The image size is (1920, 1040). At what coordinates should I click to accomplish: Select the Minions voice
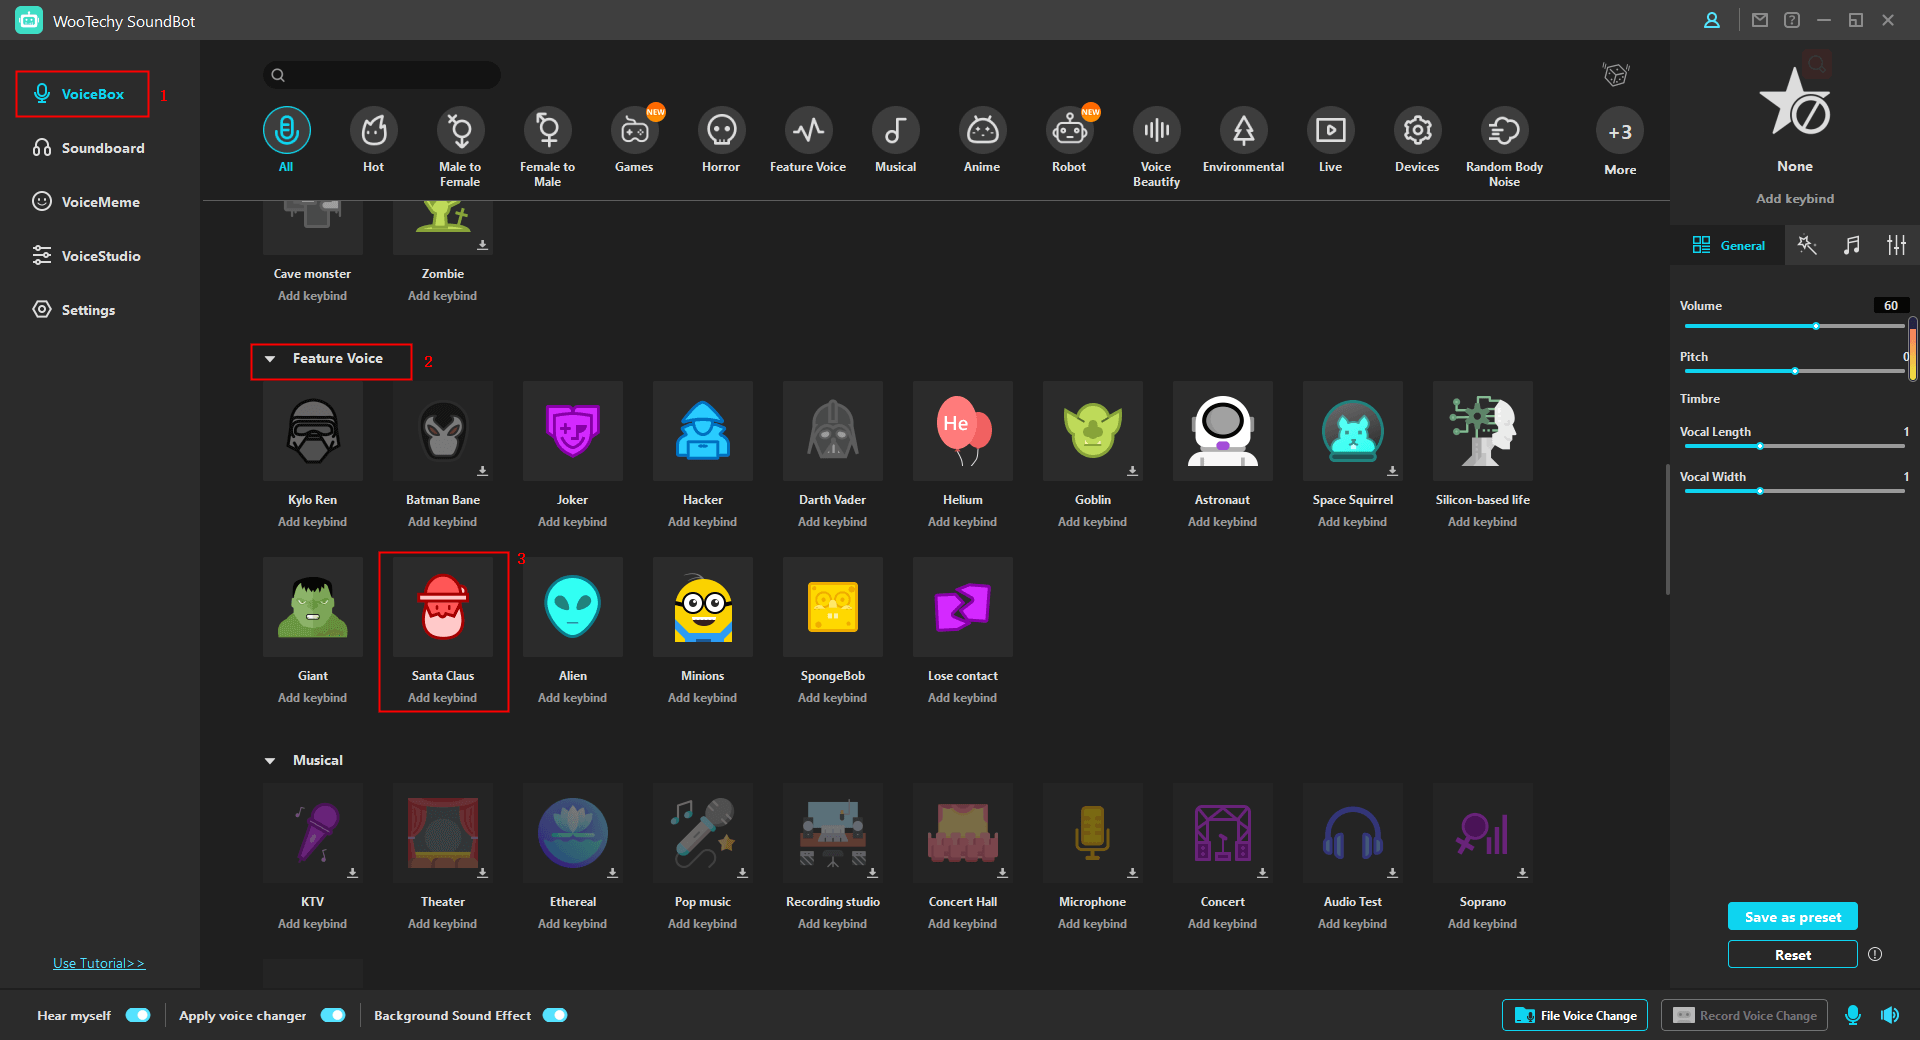pos(703,607)
